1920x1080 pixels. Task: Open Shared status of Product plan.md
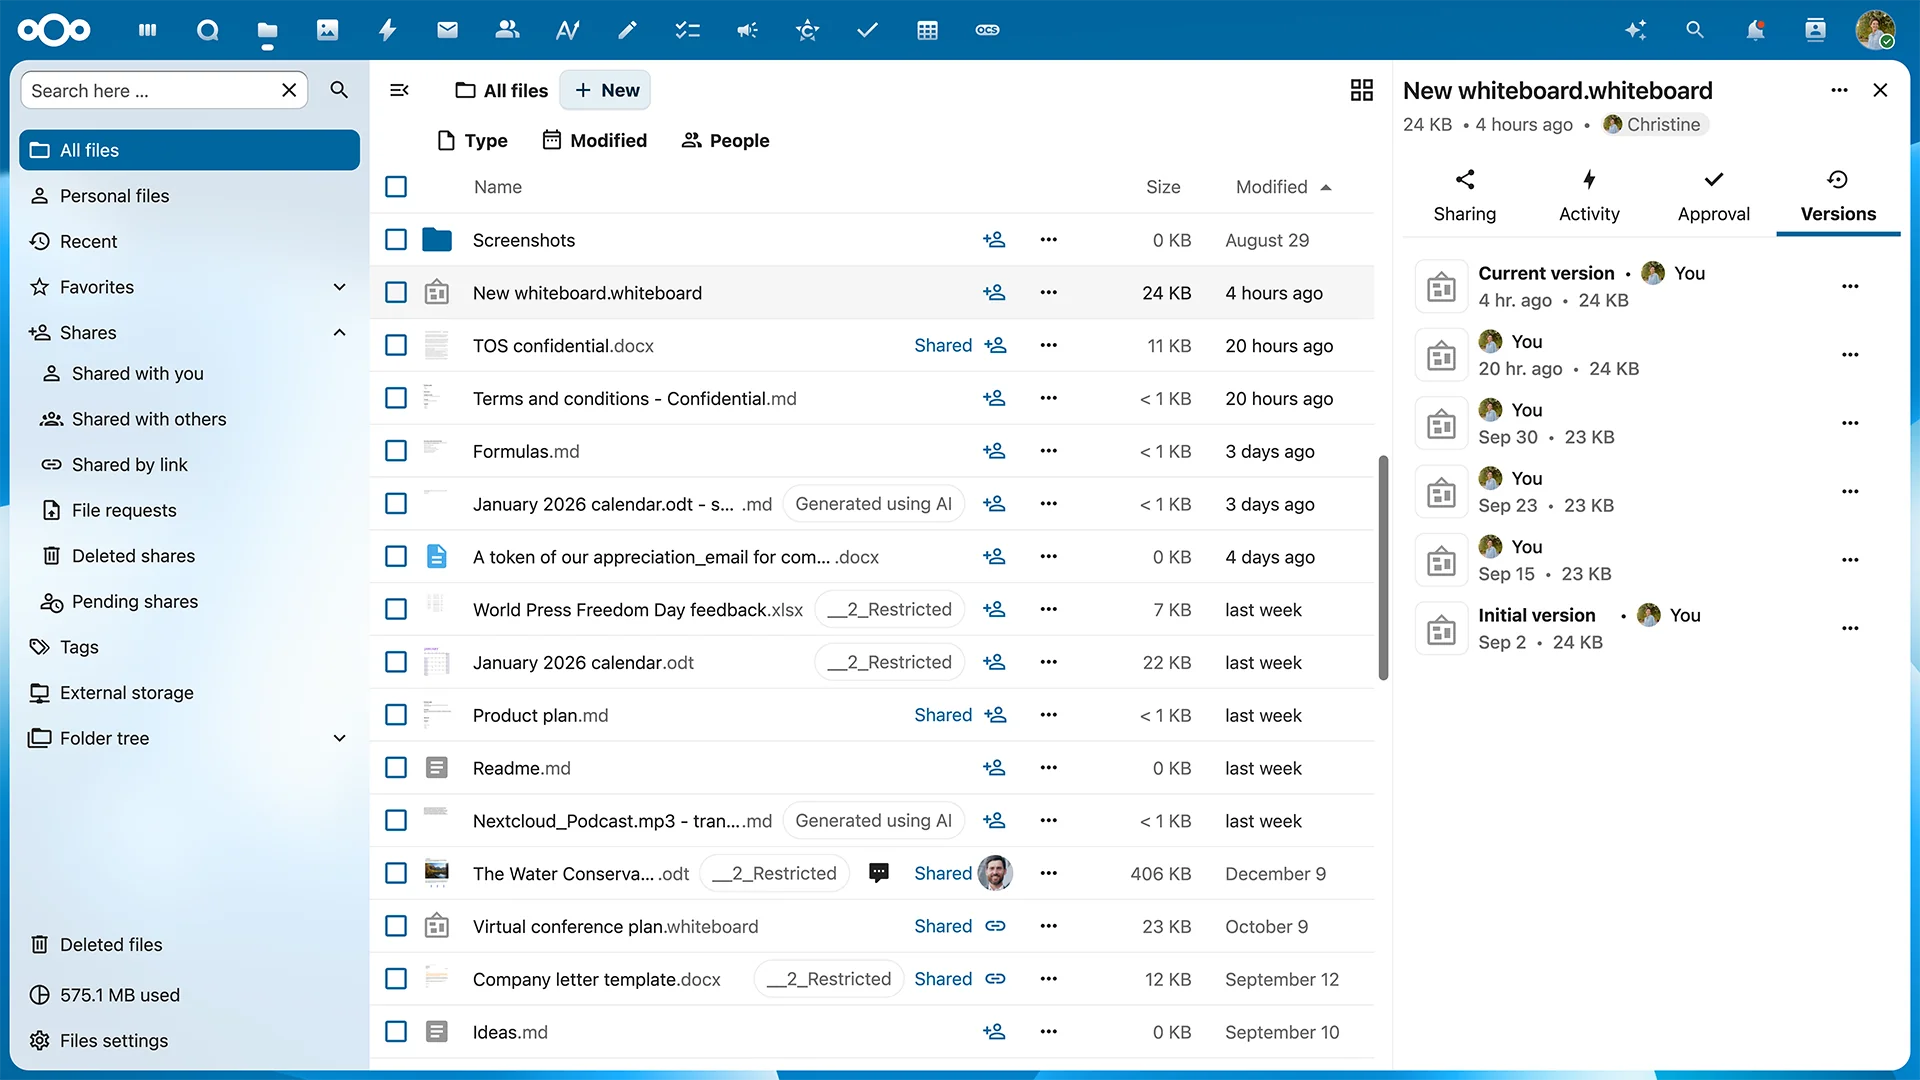(941, 714)
